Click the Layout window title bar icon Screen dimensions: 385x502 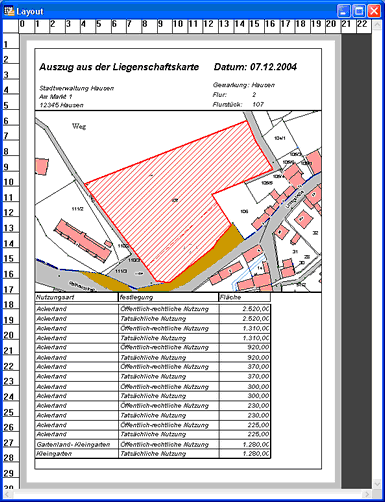[9, 11]
